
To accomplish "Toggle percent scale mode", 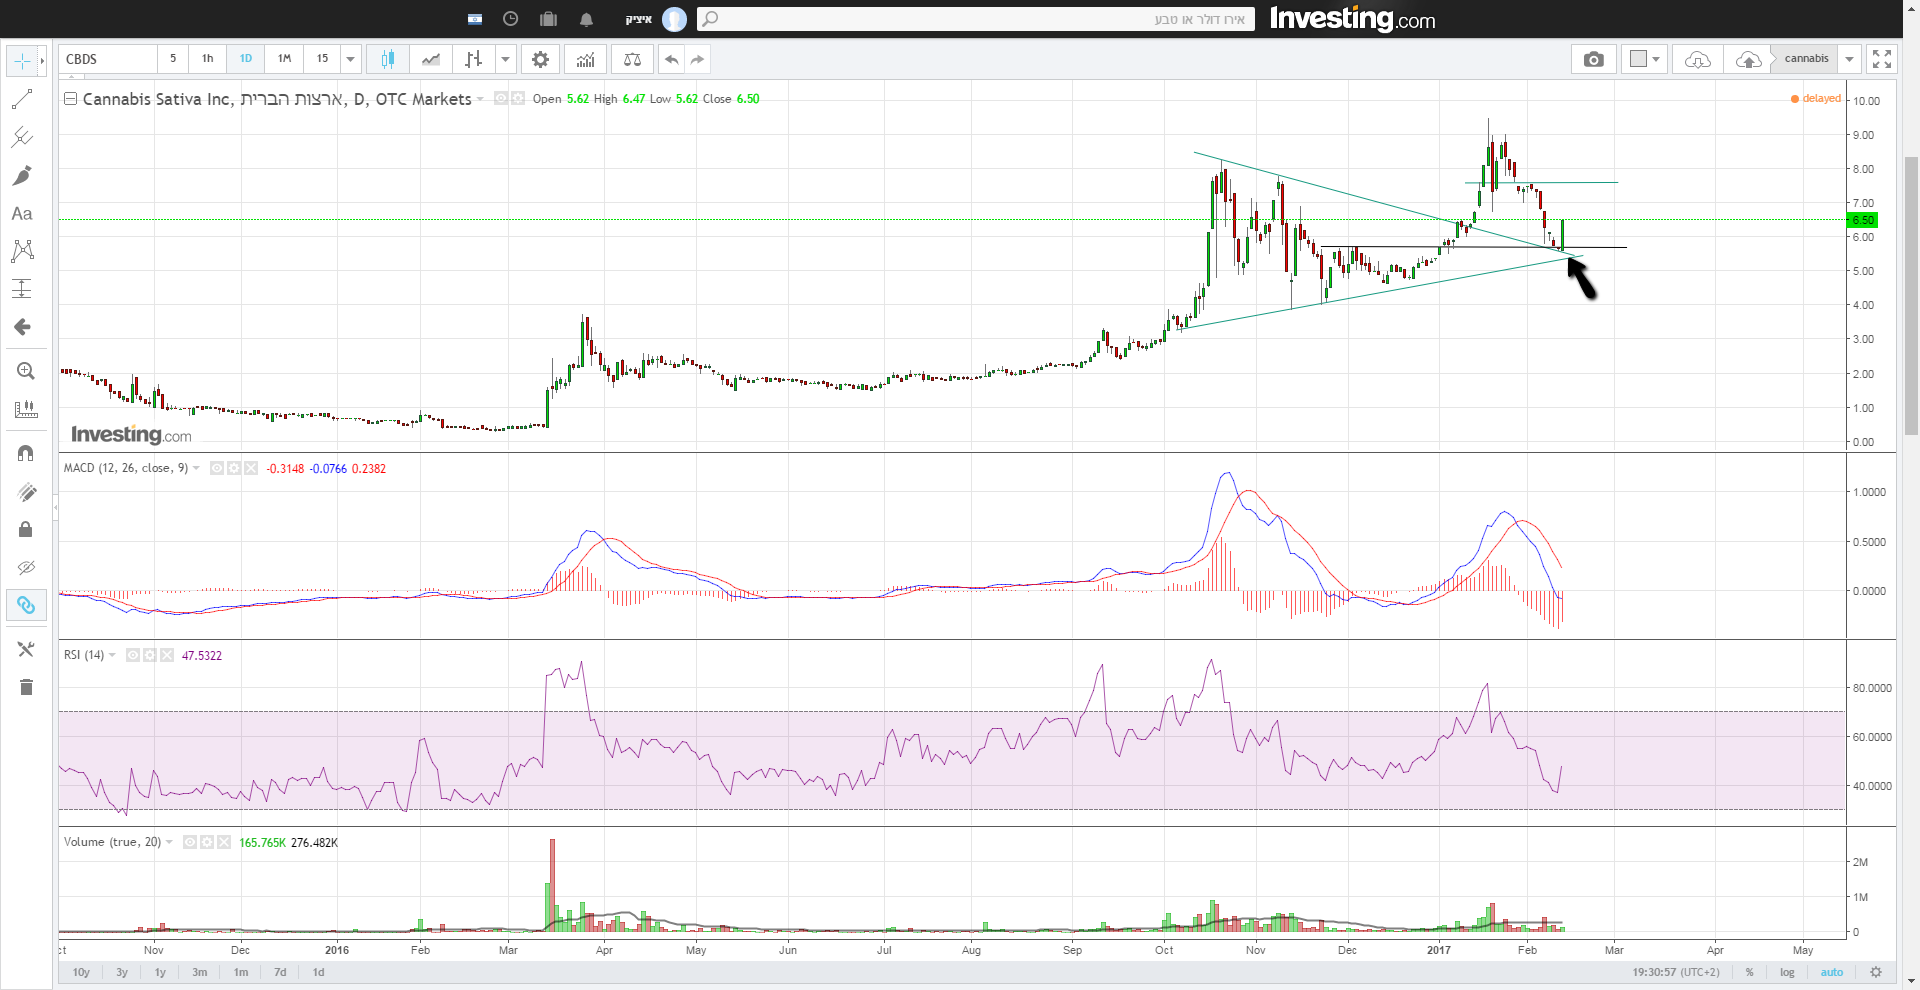I will [1749, 972].
